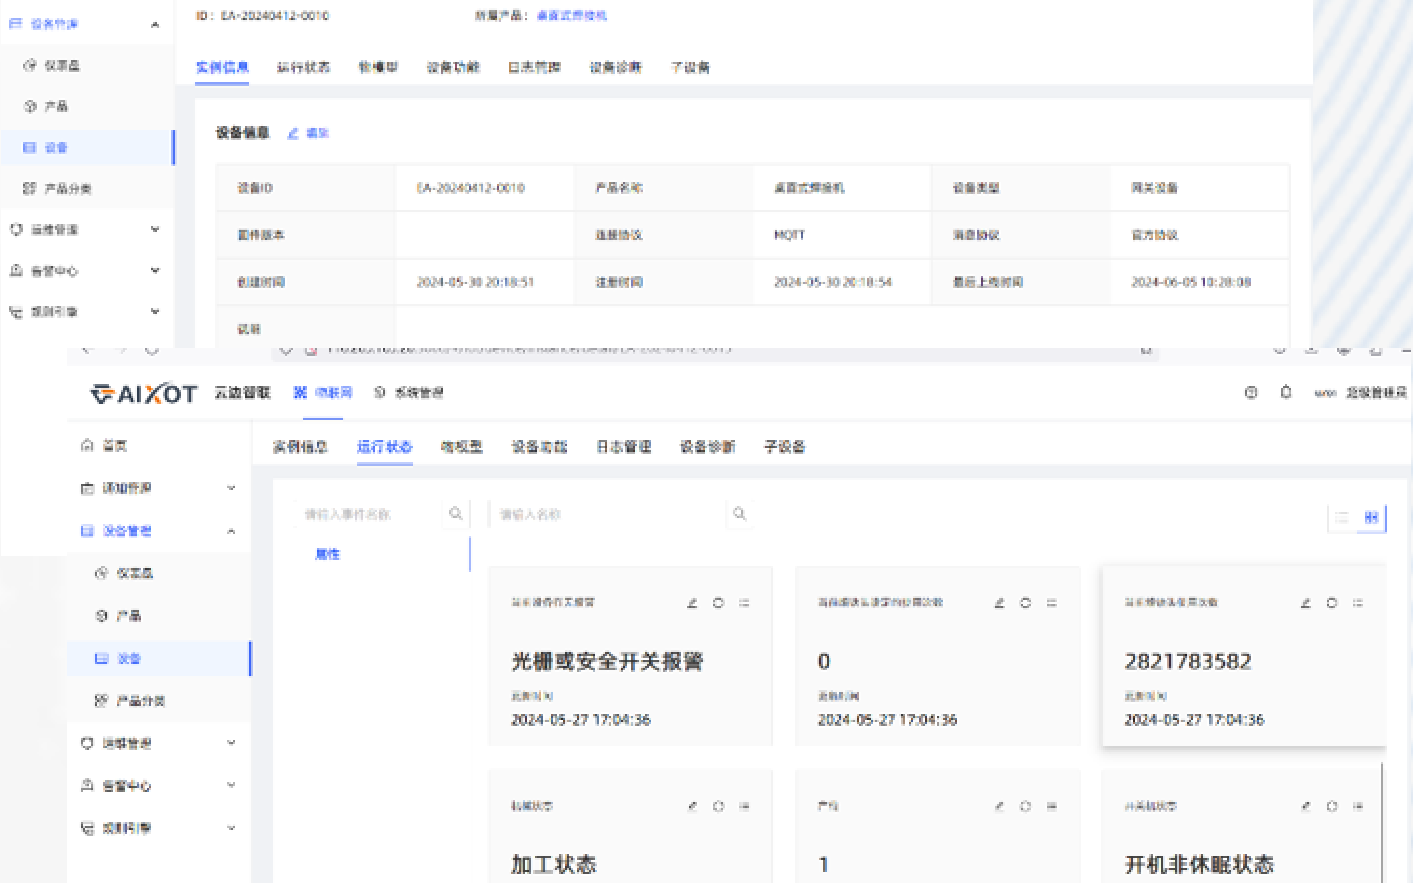The height and width of the screenshot is (883, 1413).
Task: Collapse 设备管理 group in upper sidebar
Action: (x=155, y=24)
